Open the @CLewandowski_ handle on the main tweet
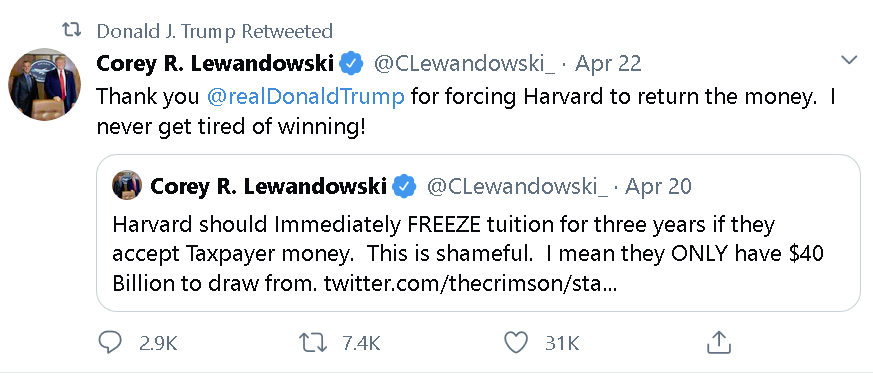The image size is (873, 382). (464, 64)
